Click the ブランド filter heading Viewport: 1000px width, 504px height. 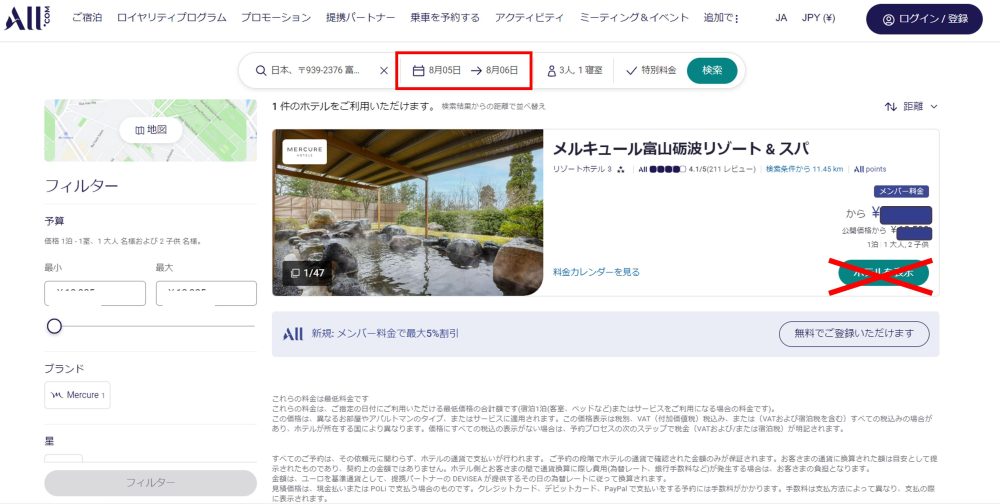click(x=64, y=369)
